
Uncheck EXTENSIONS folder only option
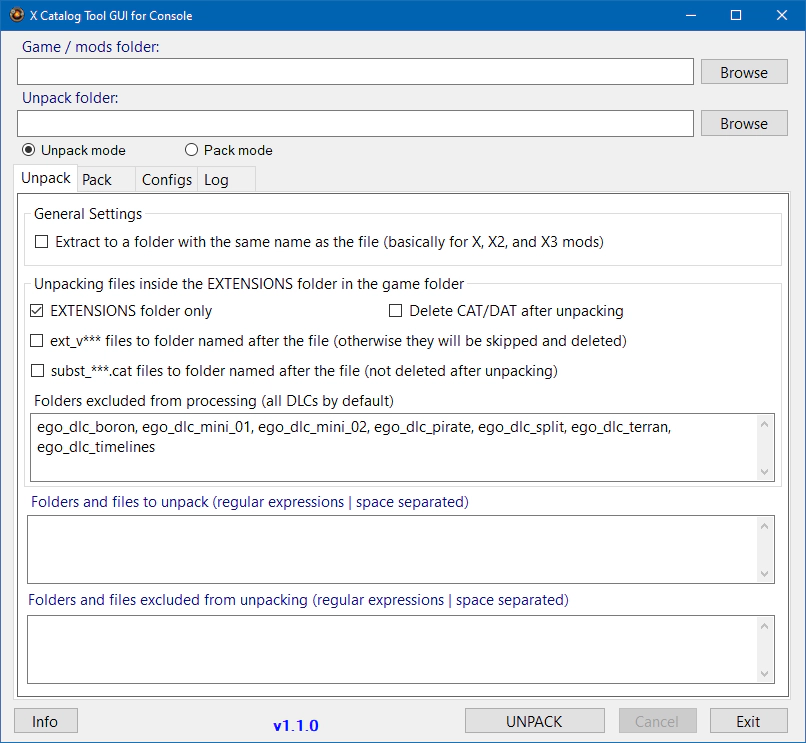tap(37, 311)
